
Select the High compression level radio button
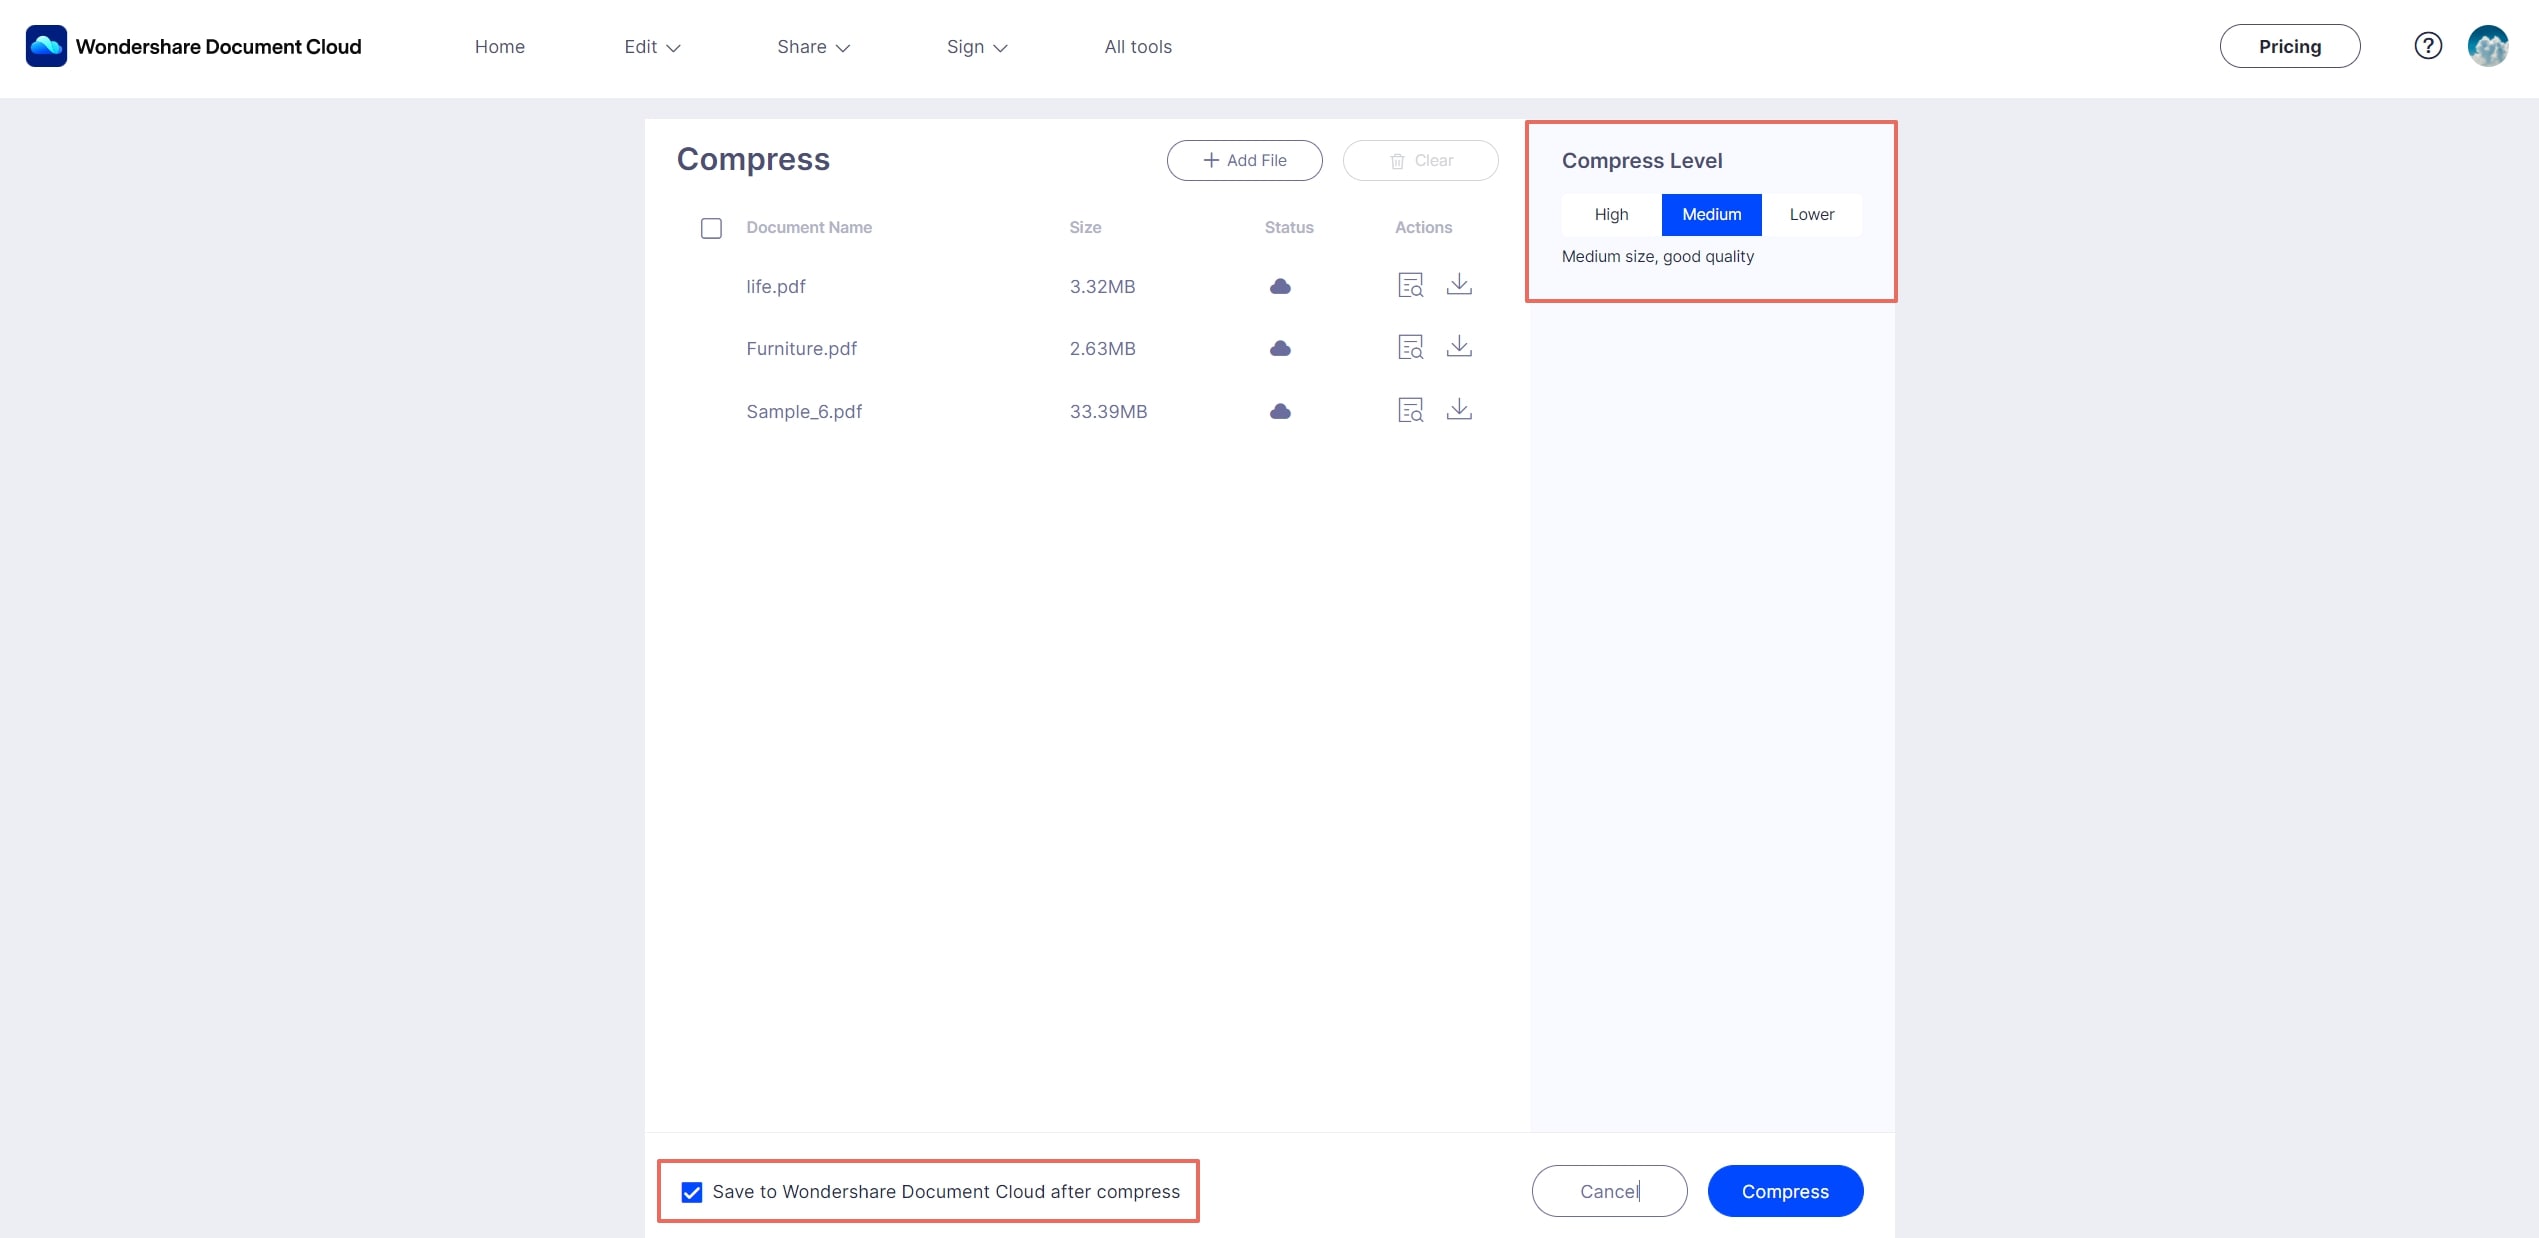(x=1610, y=212)
